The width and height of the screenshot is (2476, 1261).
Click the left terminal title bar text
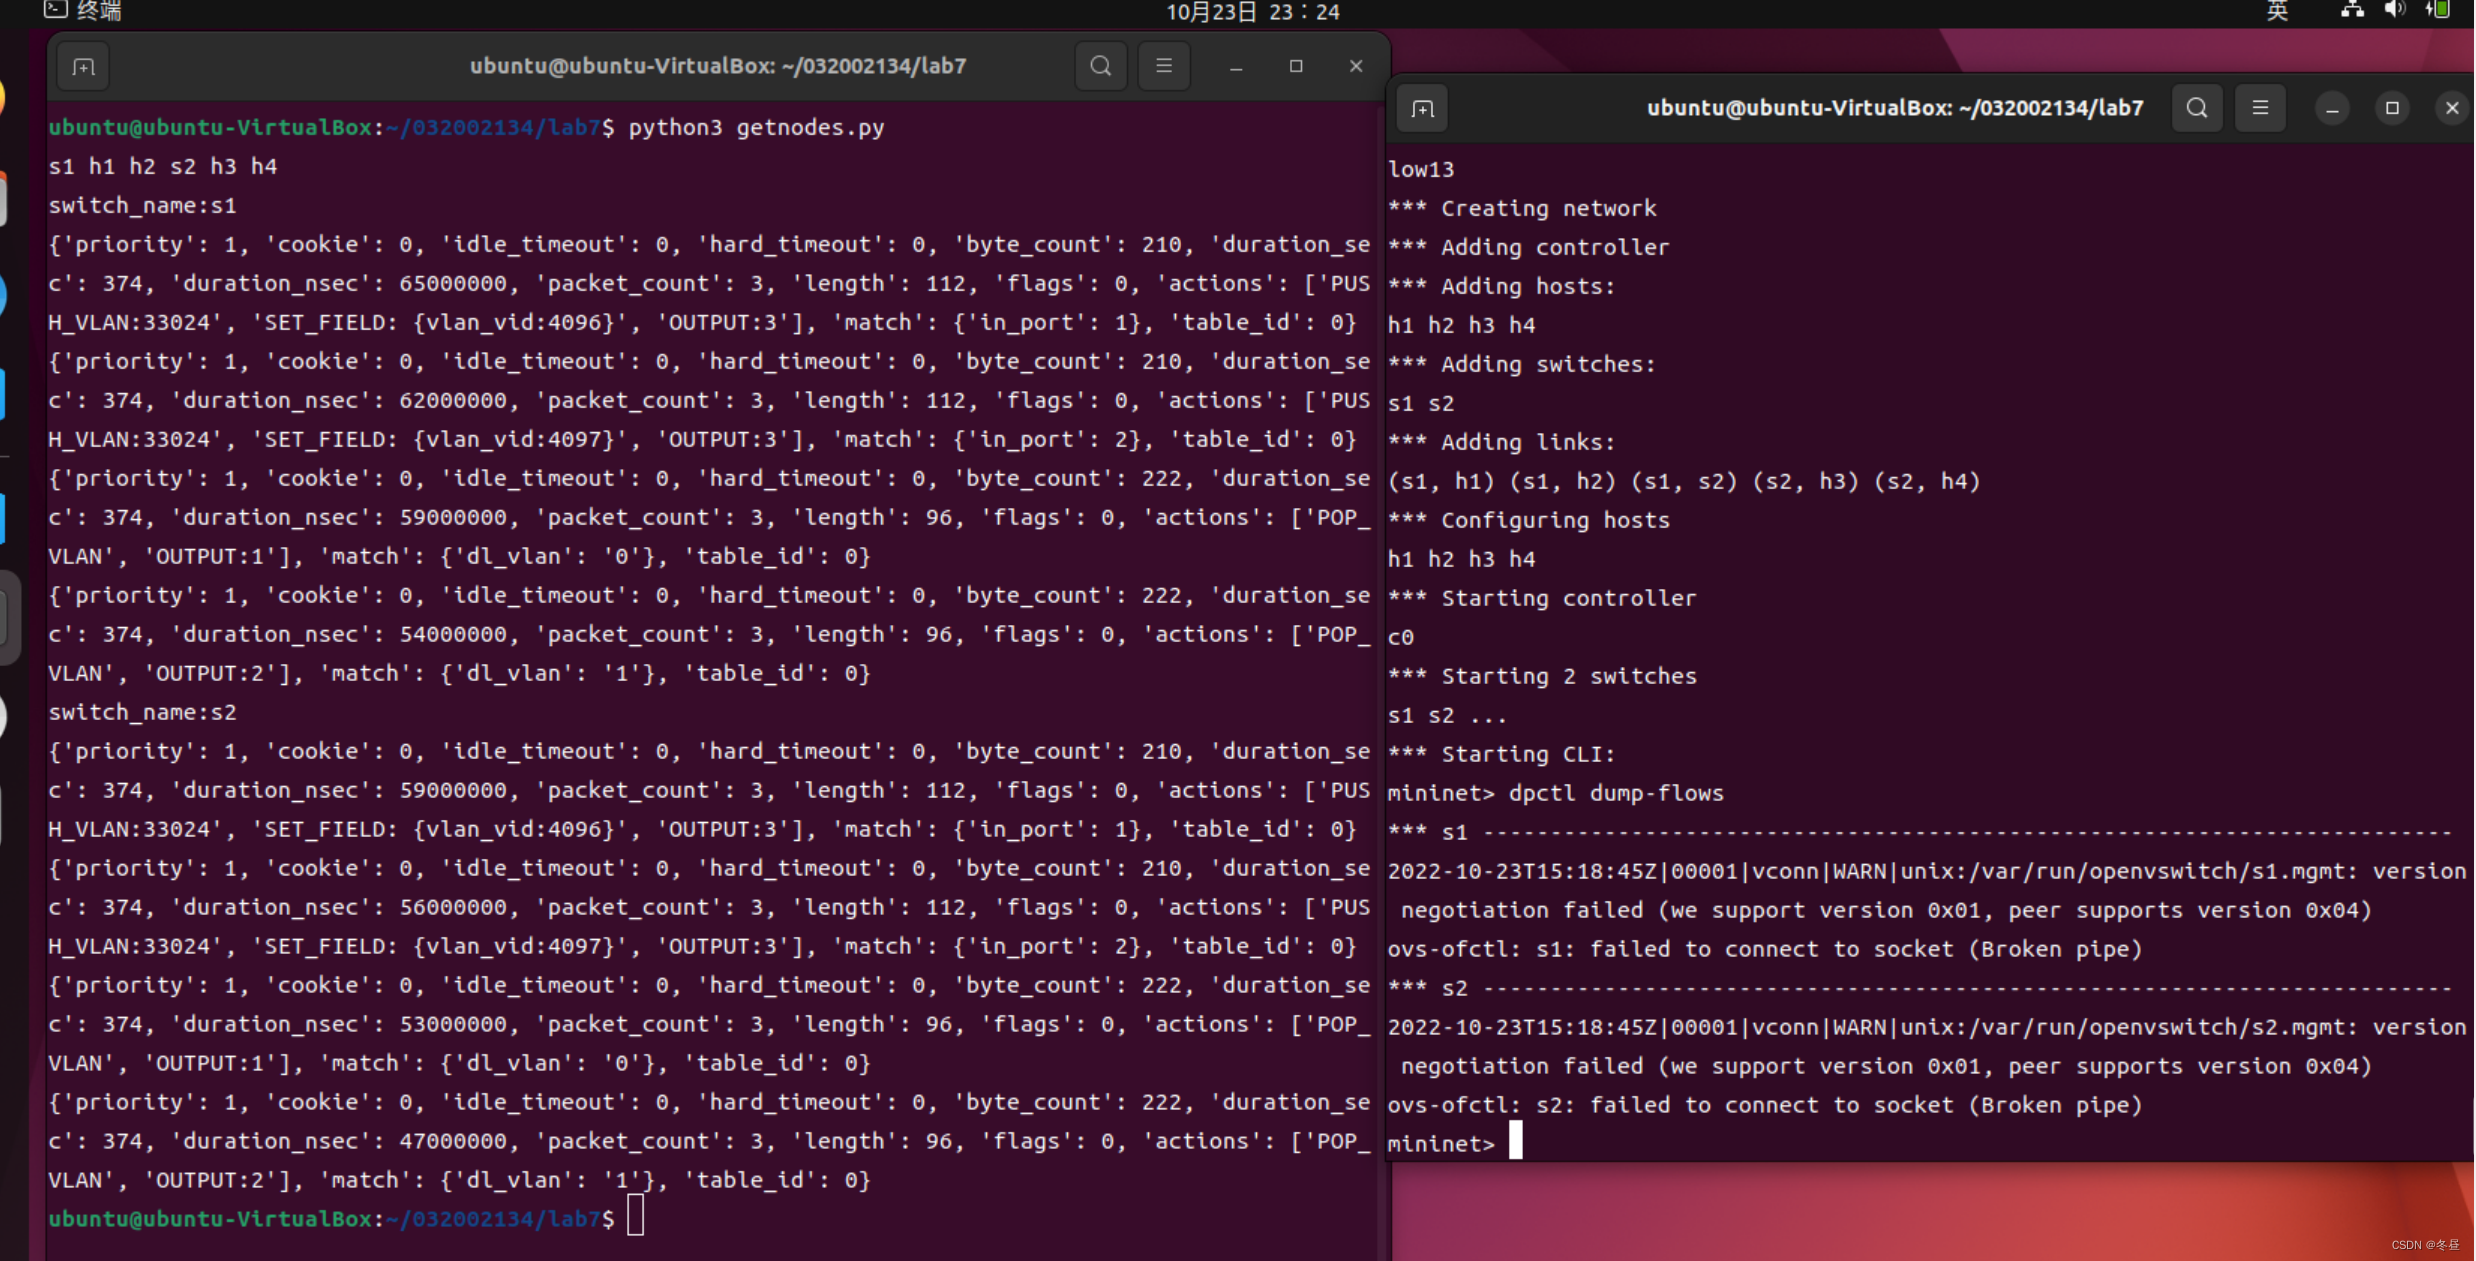(x=718, y=66)
